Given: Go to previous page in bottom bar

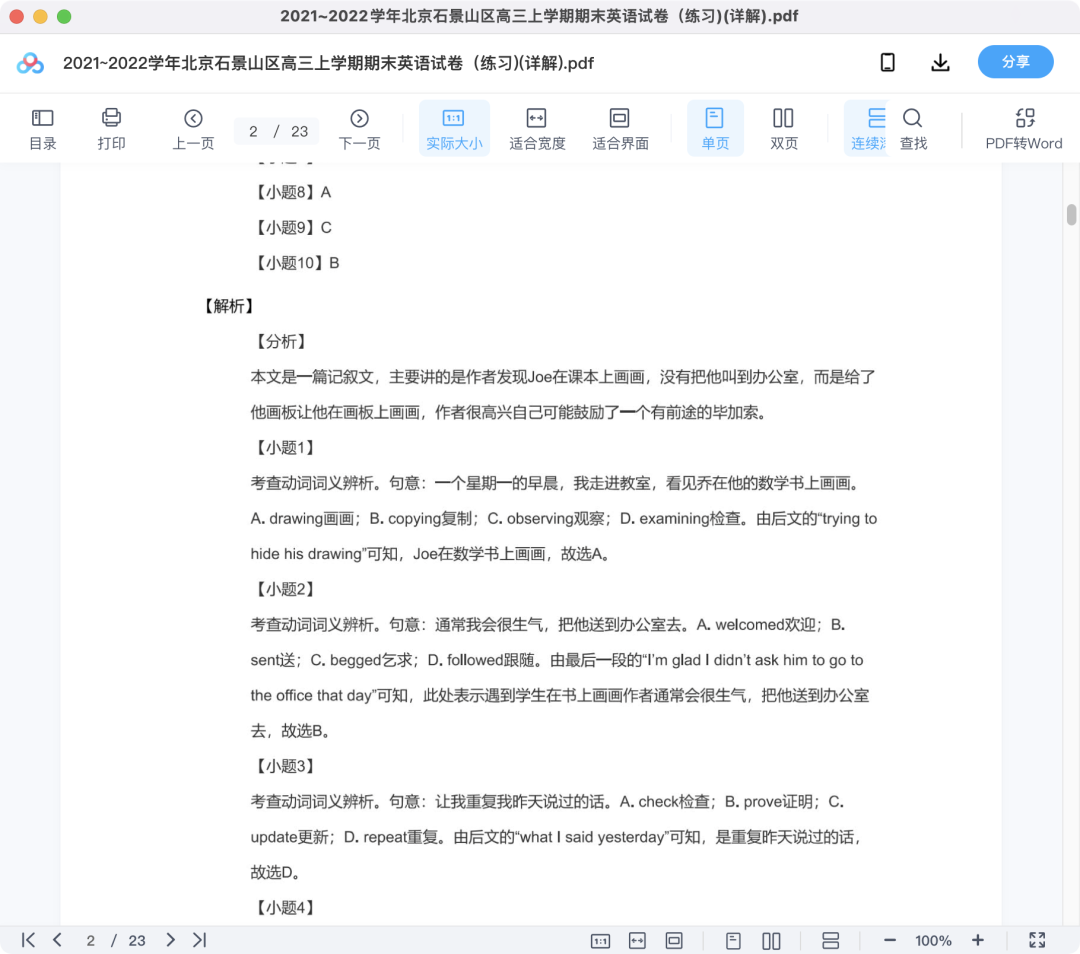Looking at the screenshot, I should coord(57,940).
